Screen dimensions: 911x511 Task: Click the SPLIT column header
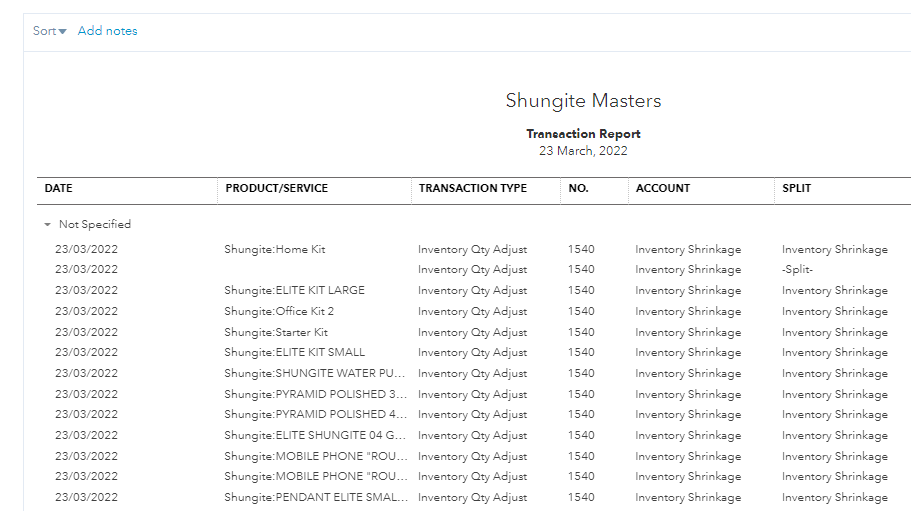click(797, 188)
